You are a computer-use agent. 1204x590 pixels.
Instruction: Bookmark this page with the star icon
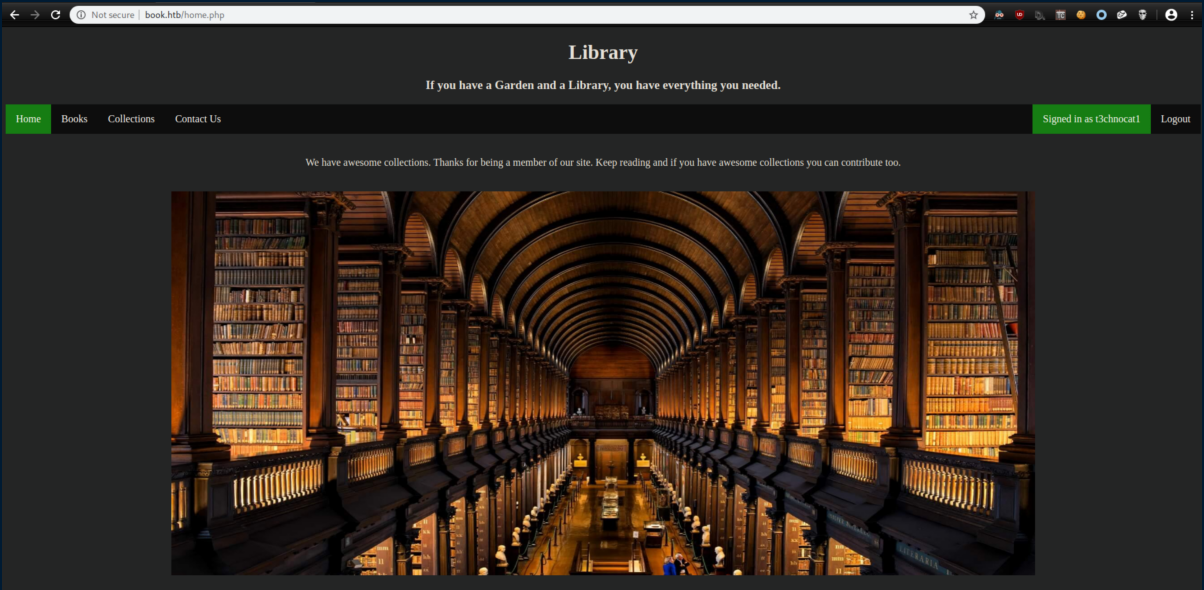coord(973,15)
